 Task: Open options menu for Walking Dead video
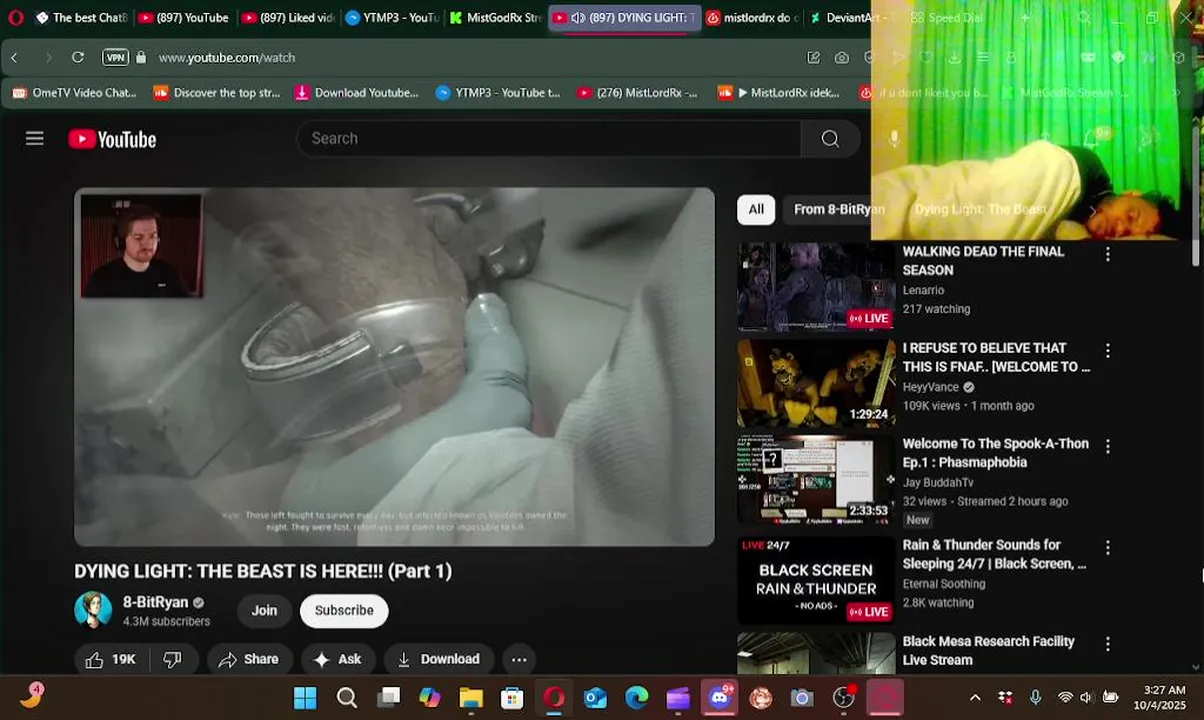pyautogui.click(x=1107, y=254)
